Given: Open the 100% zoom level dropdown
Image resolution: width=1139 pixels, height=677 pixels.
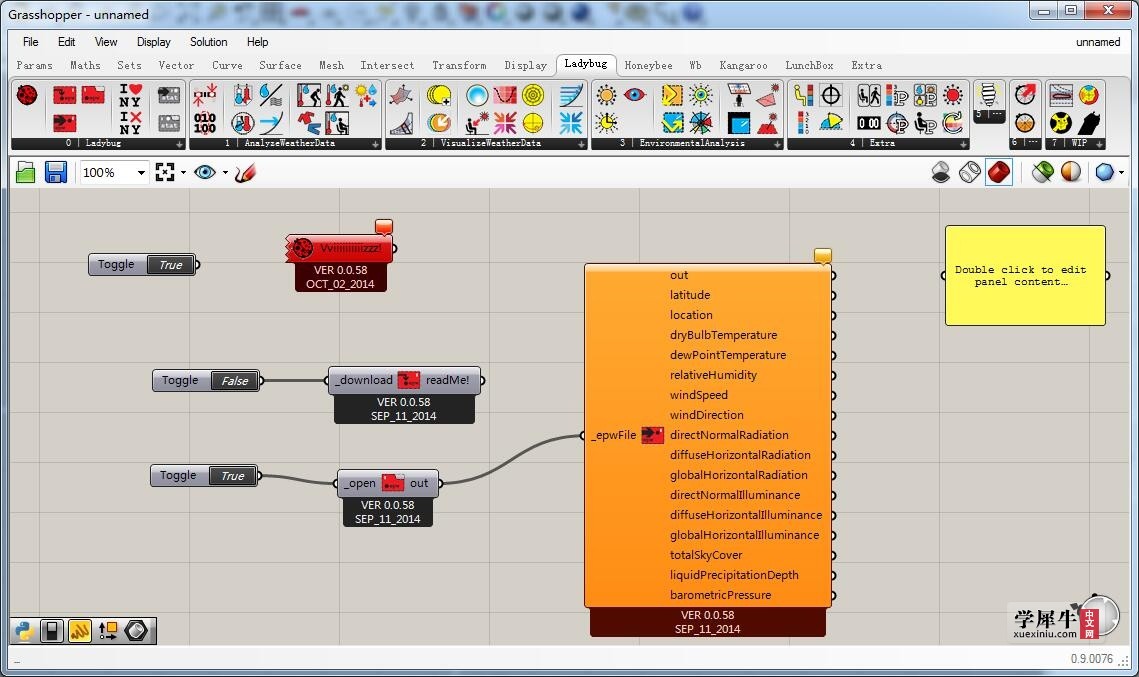Looking at the screenshot, I should click(x=142, y=173).
